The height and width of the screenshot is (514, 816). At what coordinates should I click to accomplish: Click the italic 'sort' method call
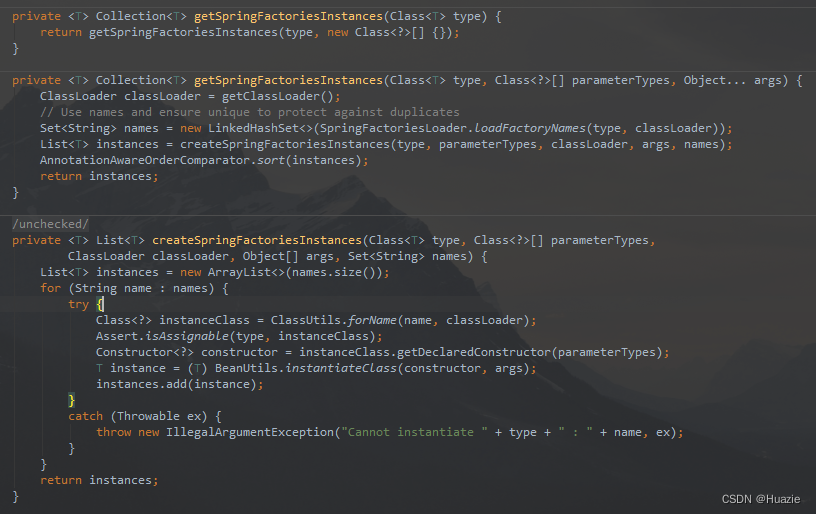click(271, 160)
